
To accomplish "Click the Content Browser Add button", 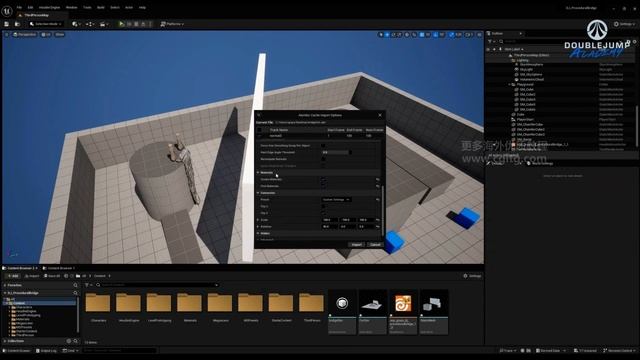I will 12,276.
